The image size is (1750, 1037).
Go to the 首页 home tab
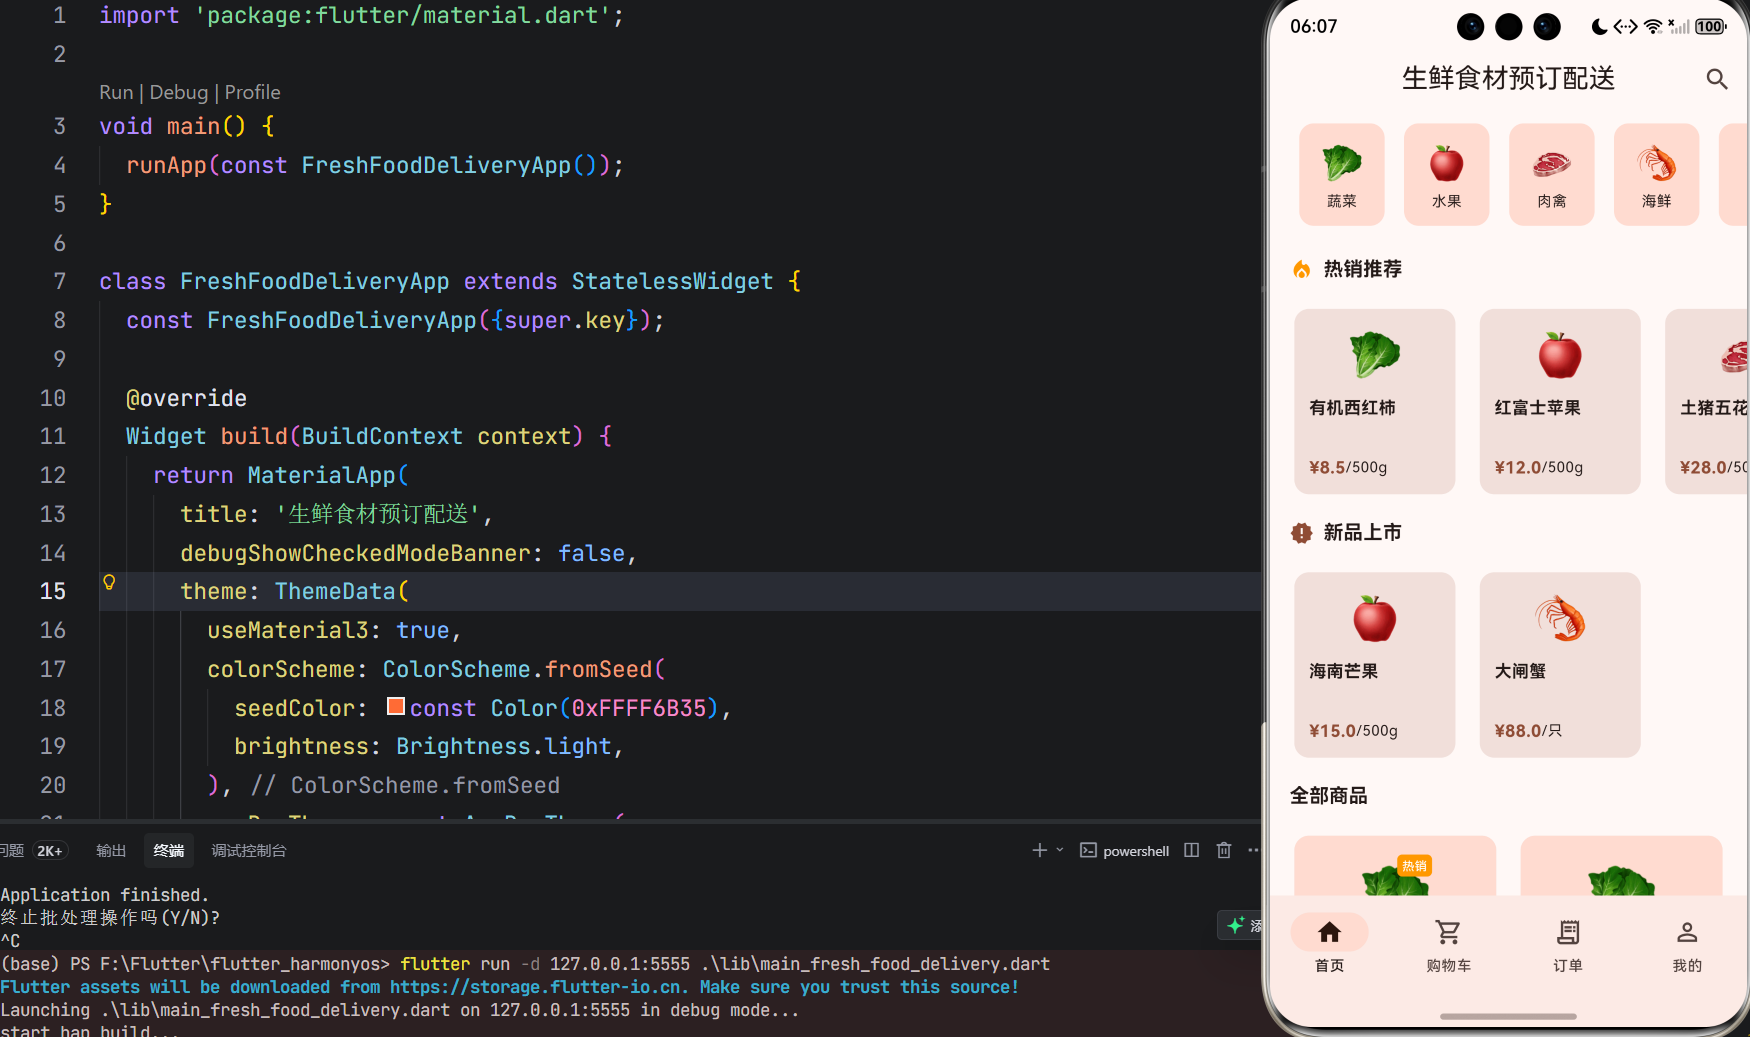click(1329, 945)
